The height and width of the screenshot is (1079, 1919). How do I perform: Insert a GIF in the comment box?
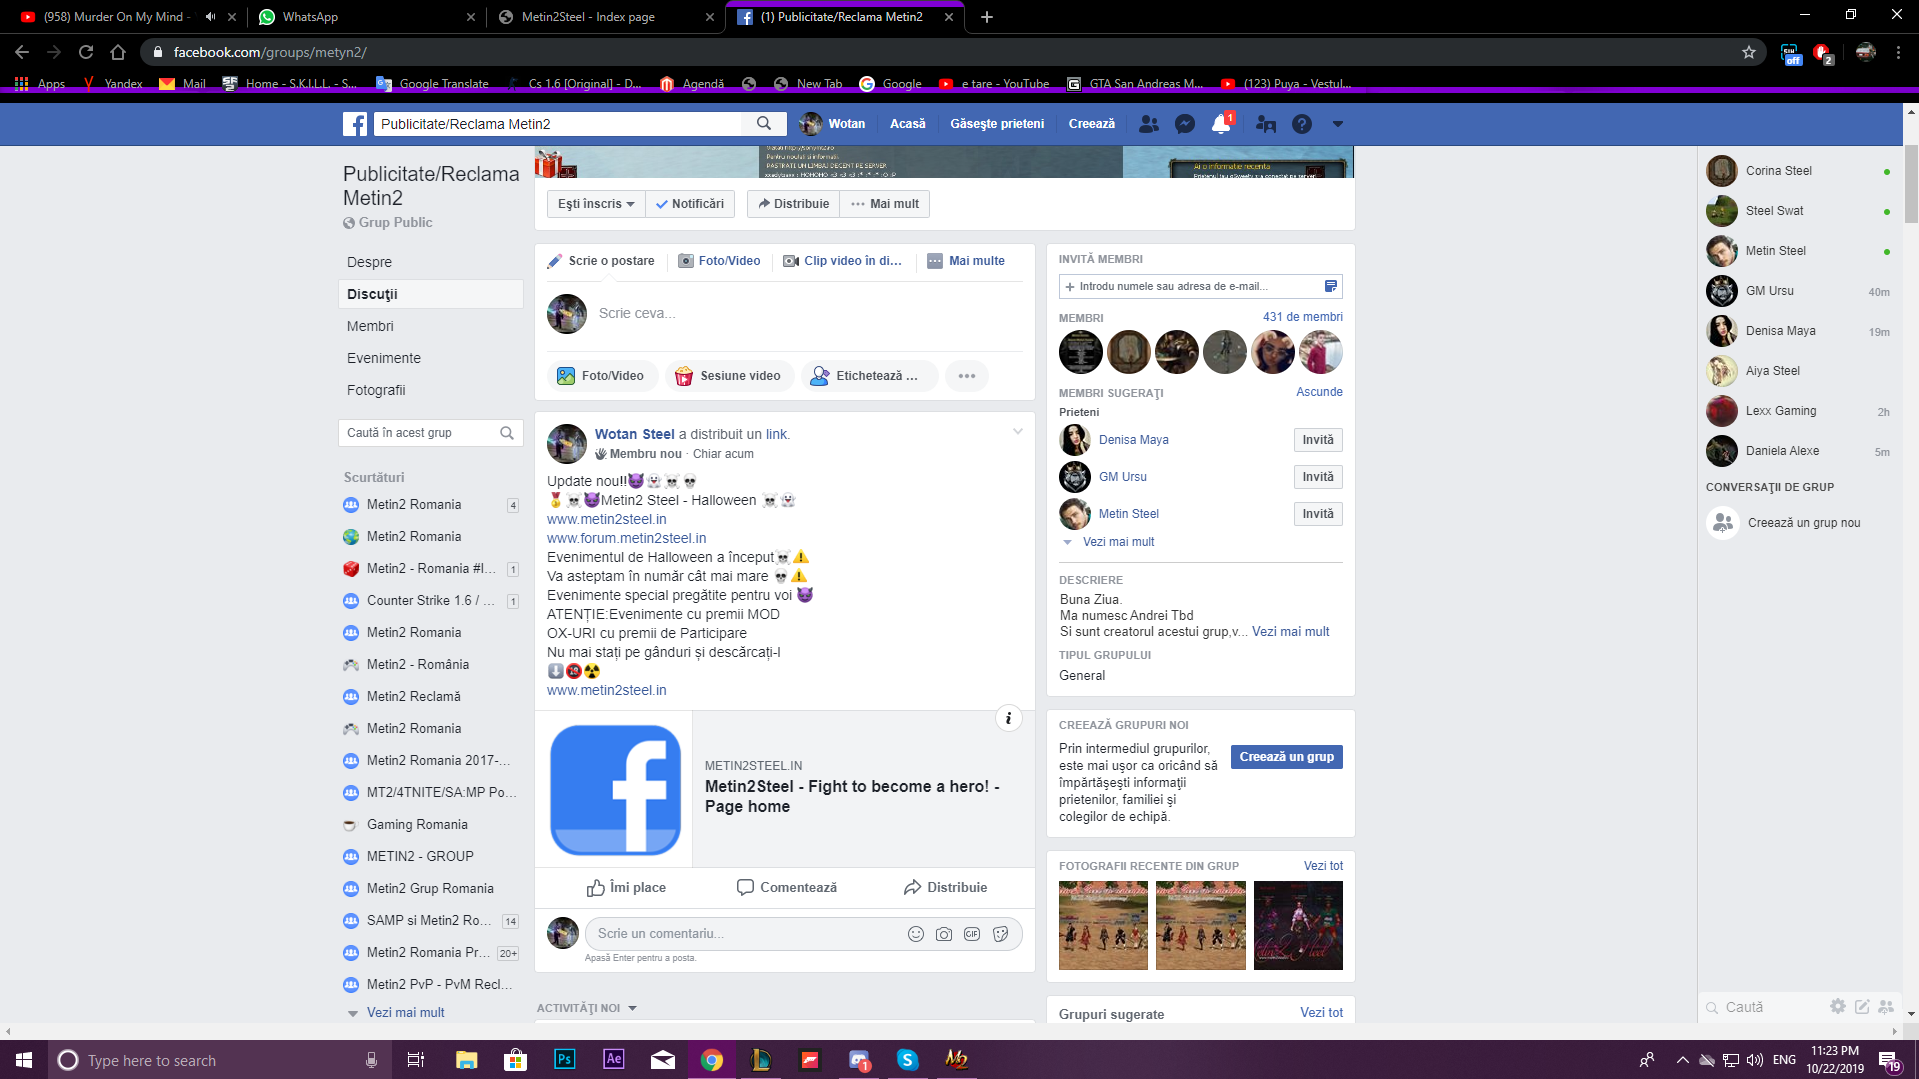(x=972, y=934)
